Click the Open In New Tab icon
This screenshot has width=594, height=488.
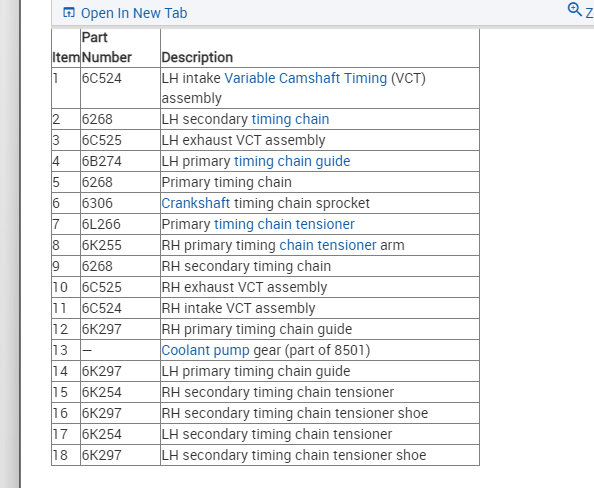tap(69, 13)
